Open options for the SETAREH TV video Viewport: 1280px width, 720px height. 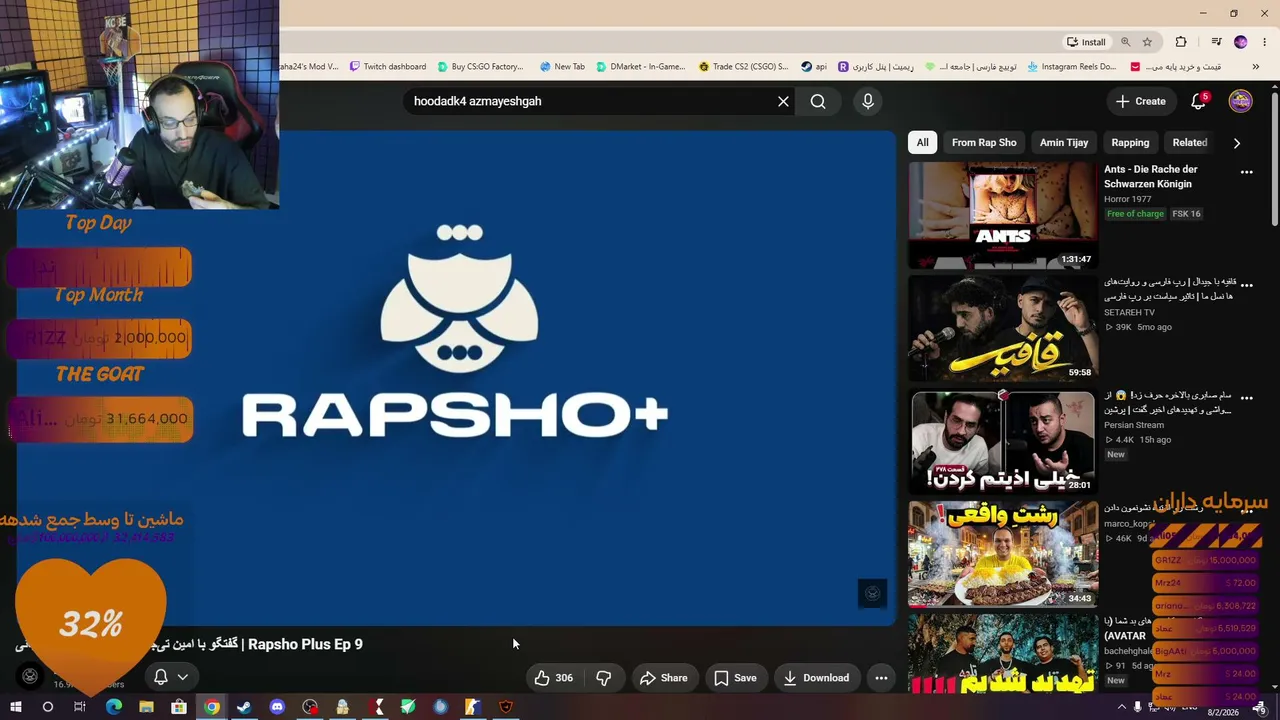point(1247,285)
